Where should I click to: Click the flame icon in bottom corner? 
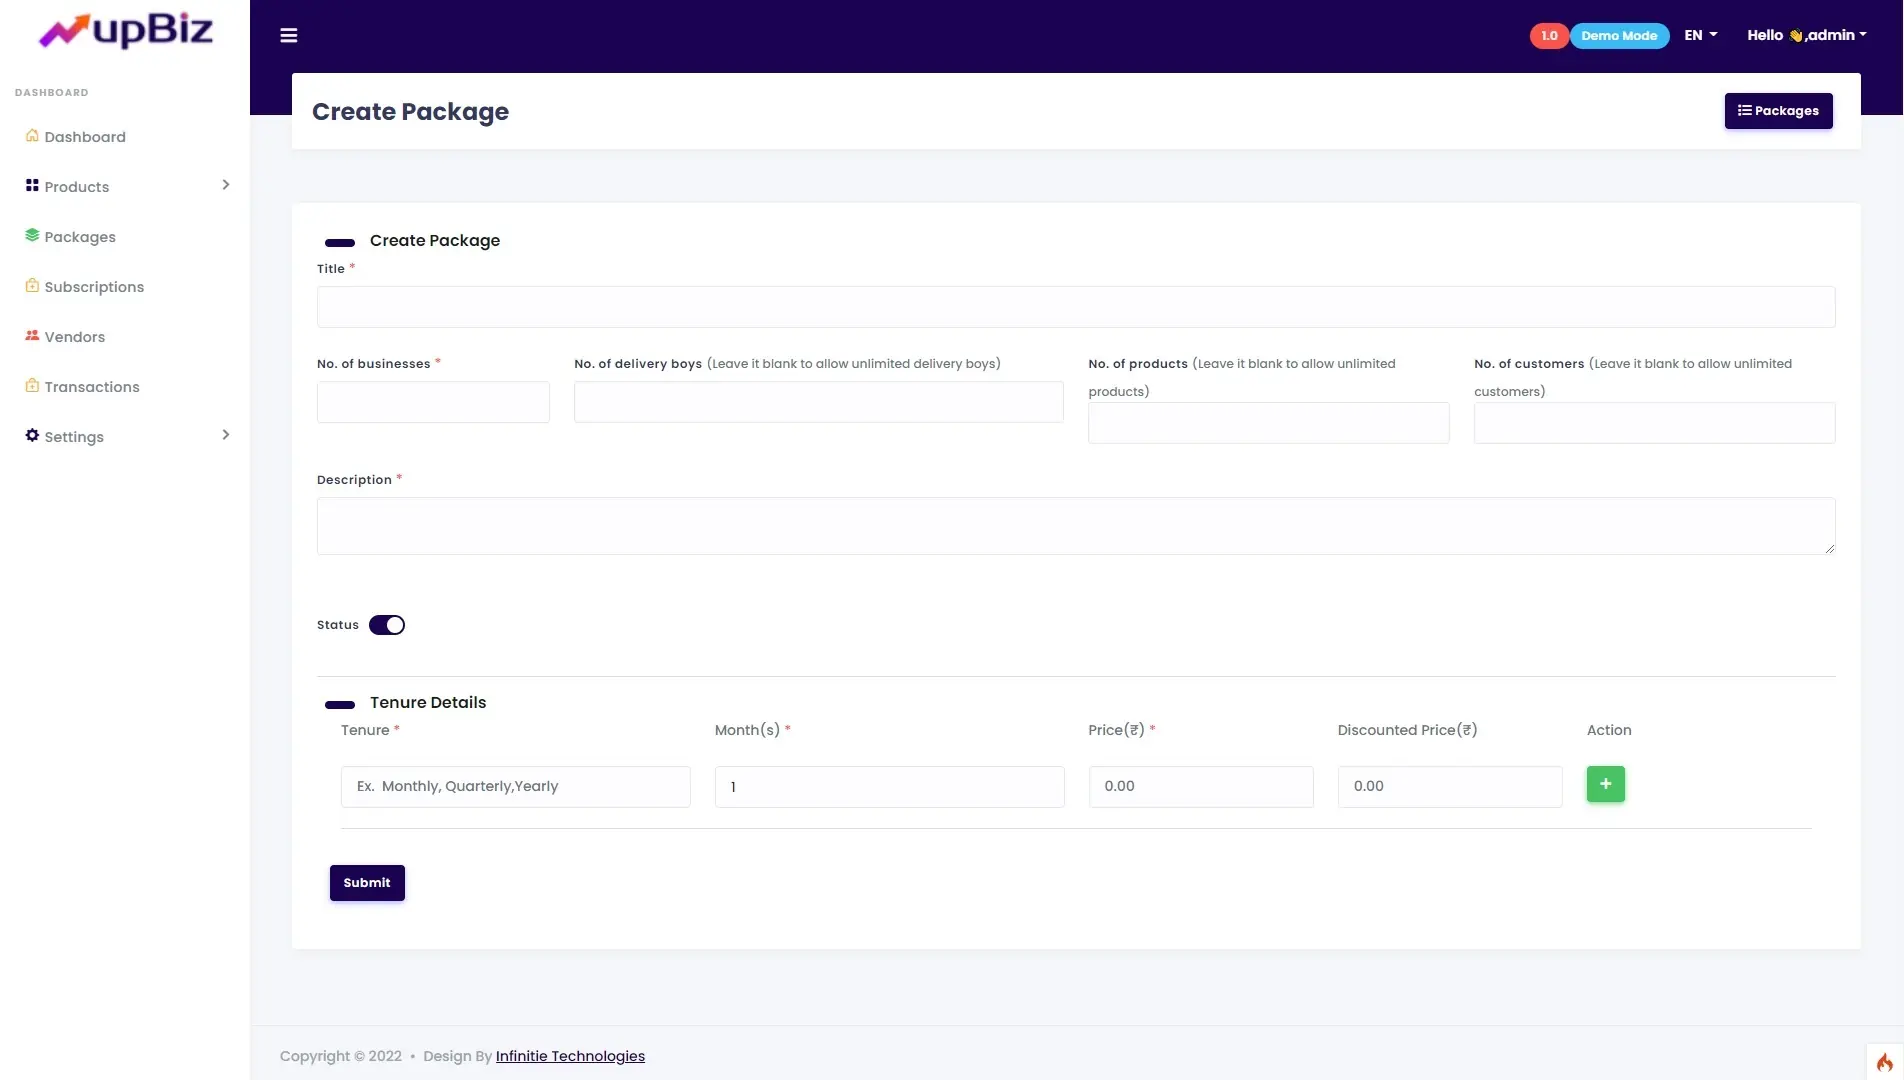(x=1884, y=1062)
